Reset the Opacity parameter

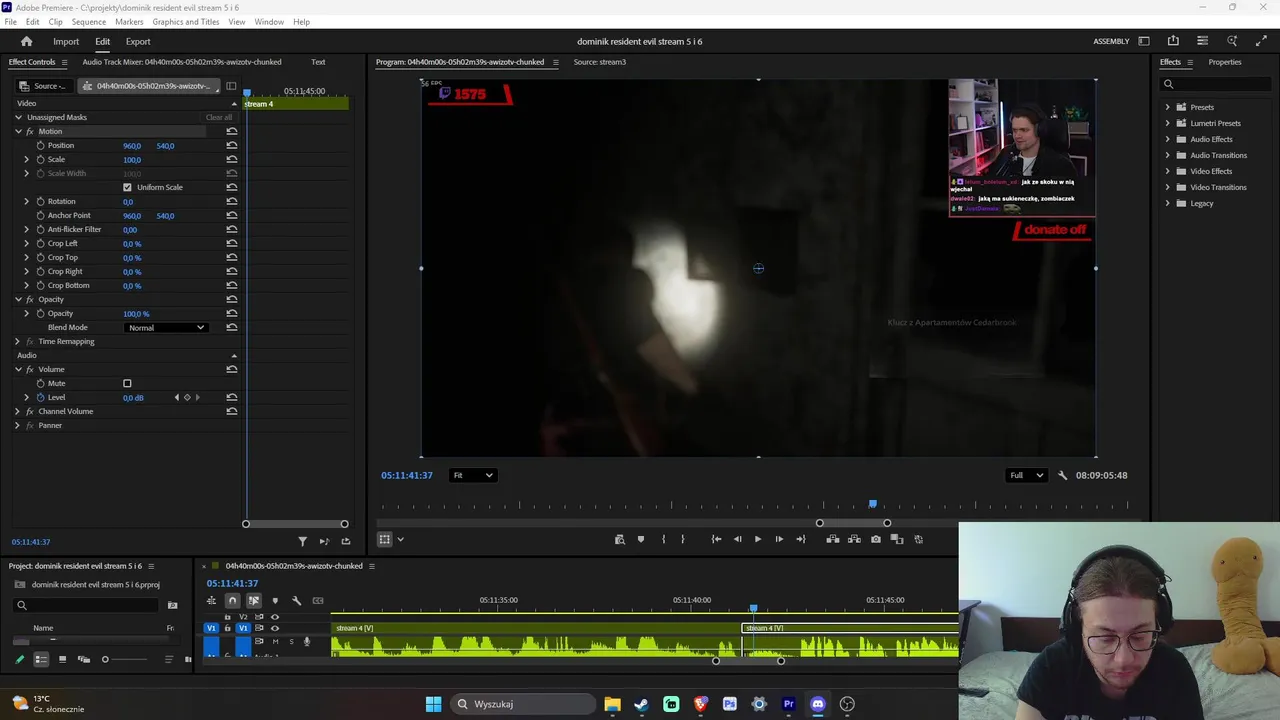231,313
